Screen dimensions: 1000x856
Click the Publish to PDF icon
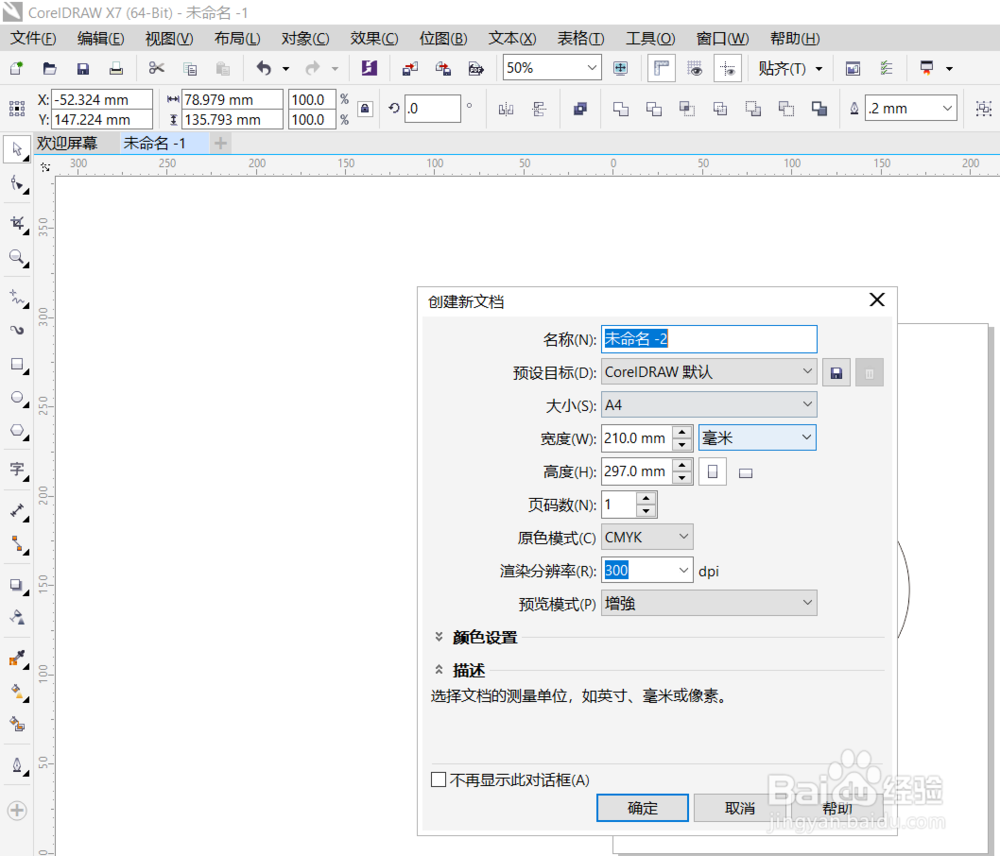[476, 68]
